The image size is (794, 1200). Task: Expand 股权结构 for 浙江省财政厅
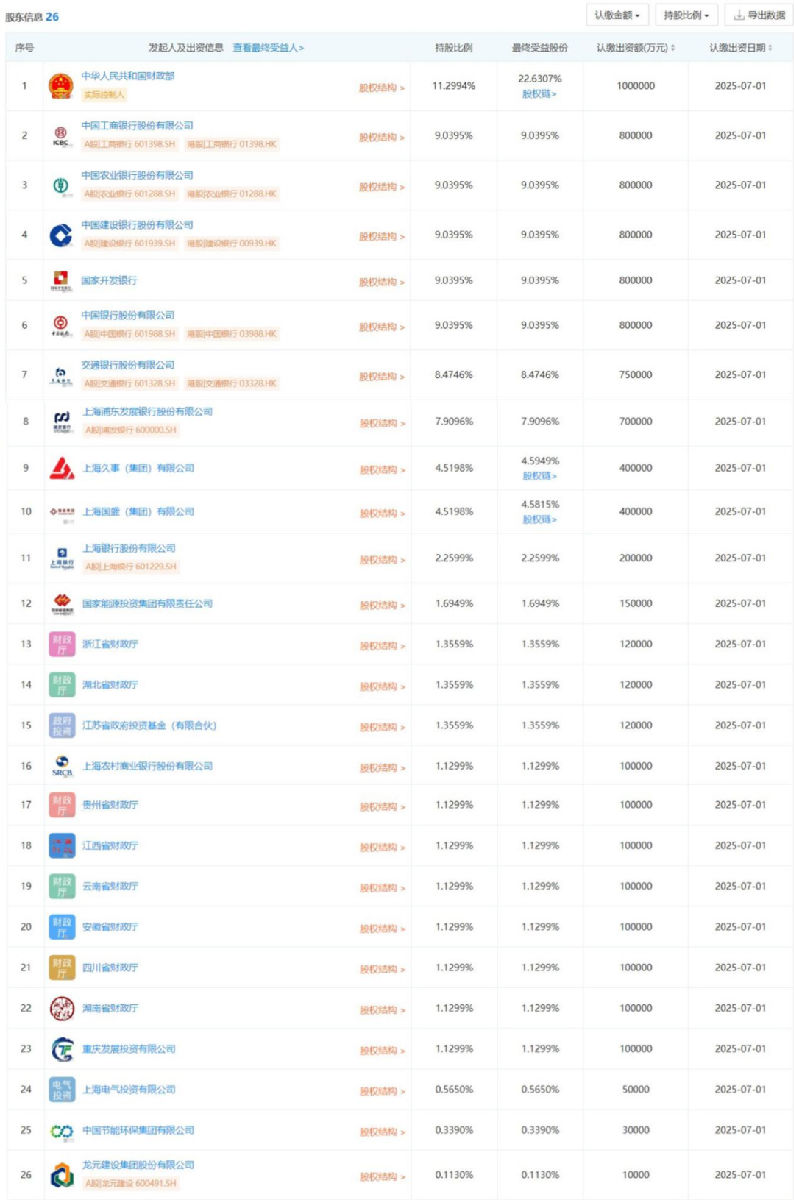click(x=382, y=645)
